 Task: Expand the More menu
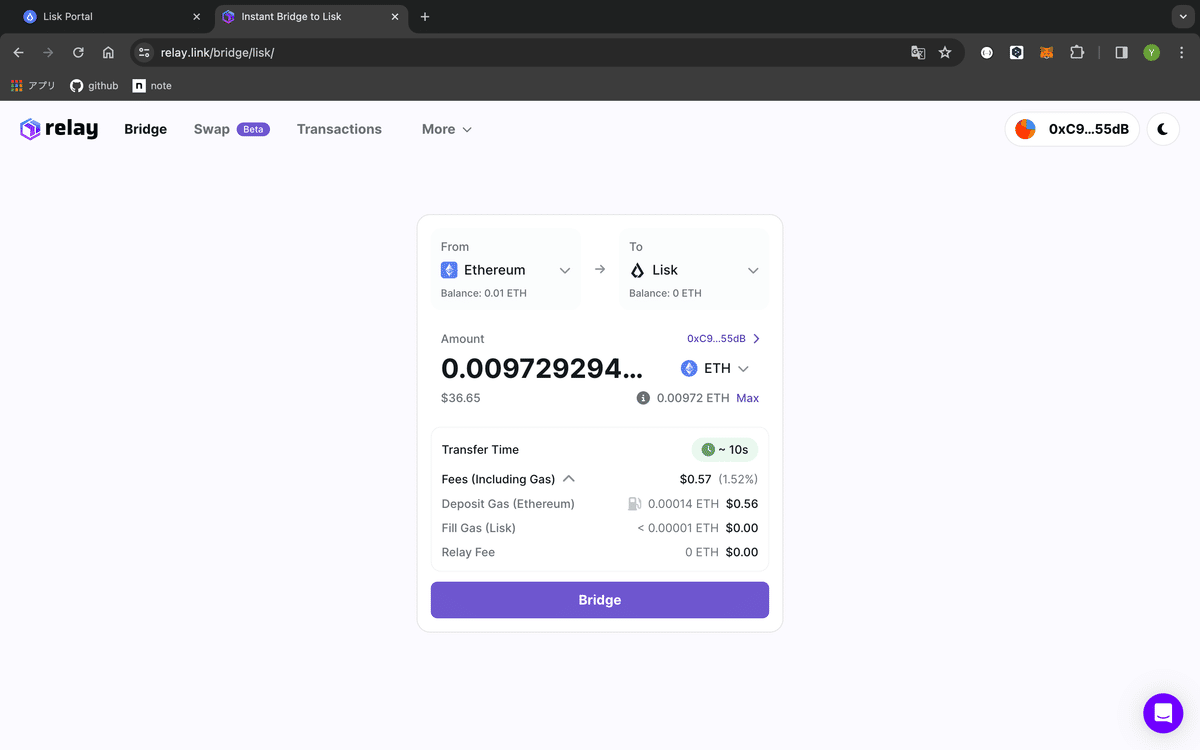447,129
